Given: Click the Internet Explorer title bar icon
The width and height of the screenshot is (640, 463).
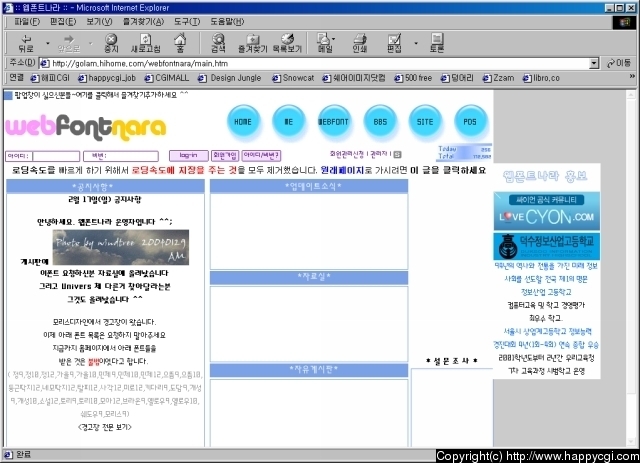Looking at the screenshot, I should 8,8.
